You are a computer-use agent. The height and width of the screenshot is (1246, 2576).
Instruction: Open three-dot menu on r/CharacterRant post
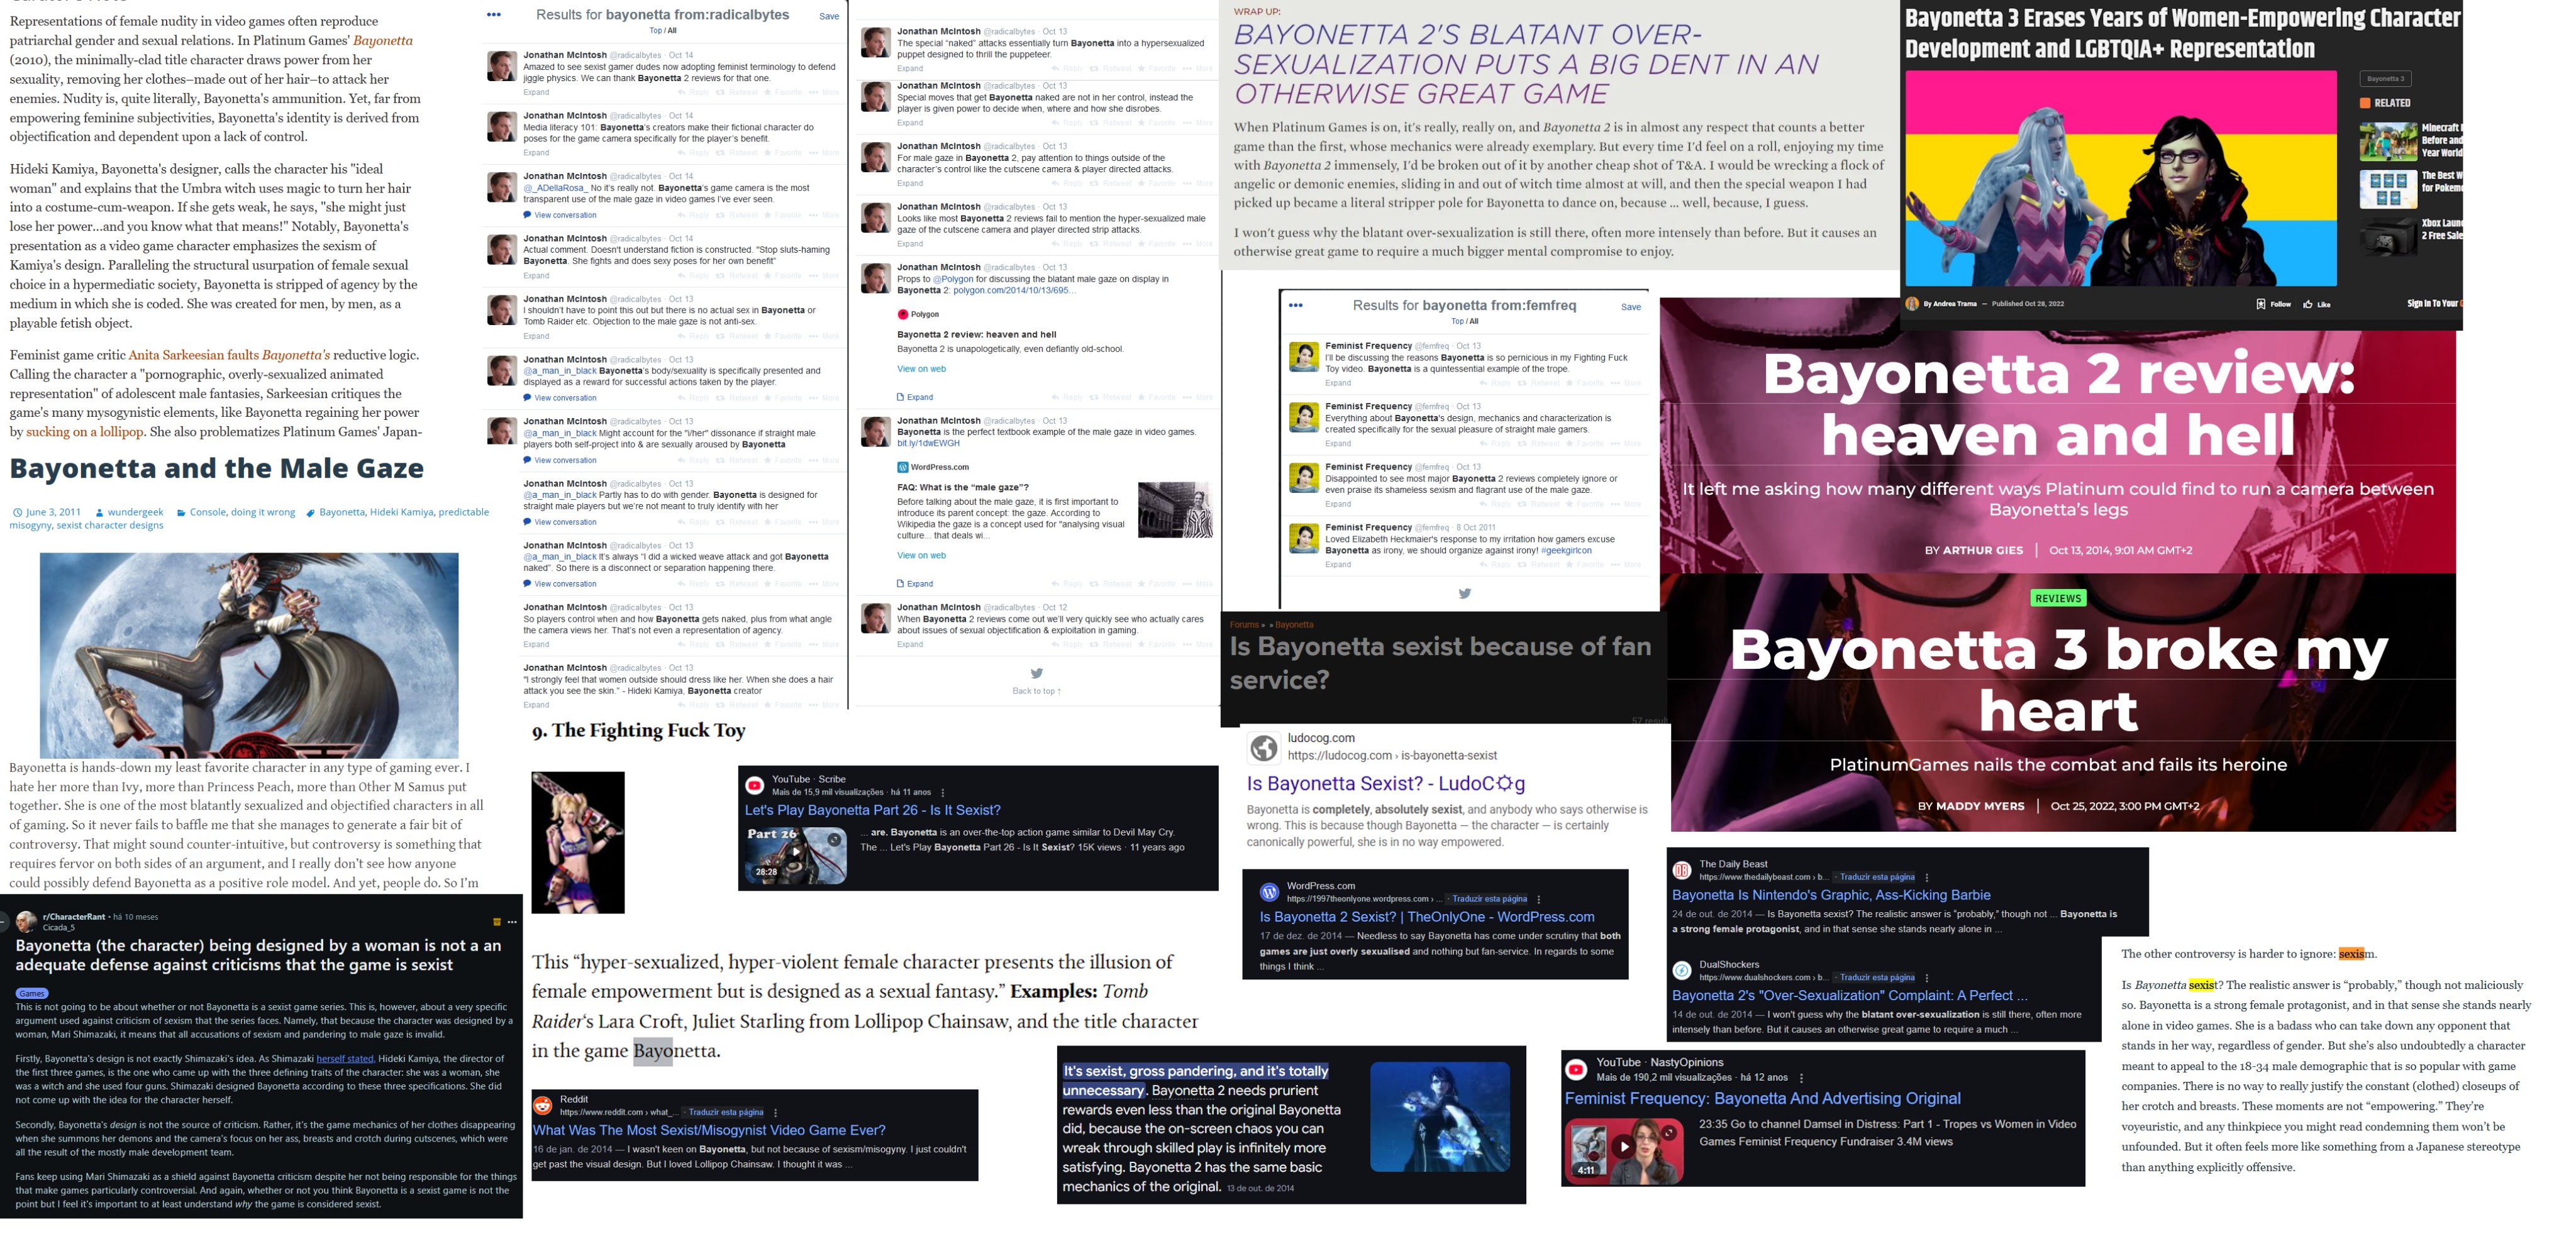click(512, 922)
